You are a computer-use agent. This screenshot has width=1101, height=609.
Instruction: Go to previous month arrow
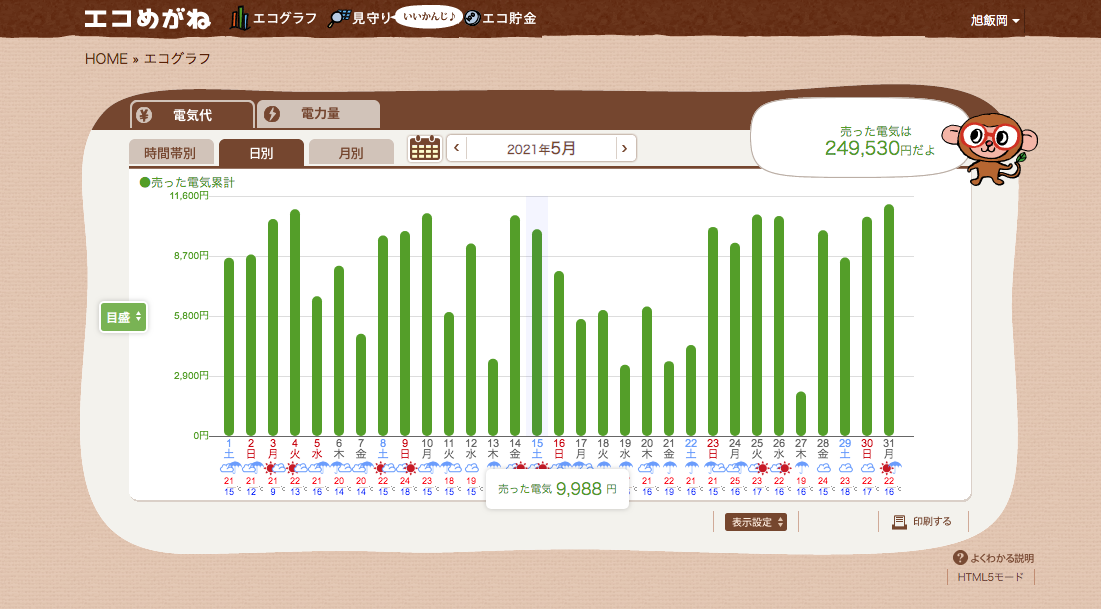pyautogui.click(x=456, y=148)
